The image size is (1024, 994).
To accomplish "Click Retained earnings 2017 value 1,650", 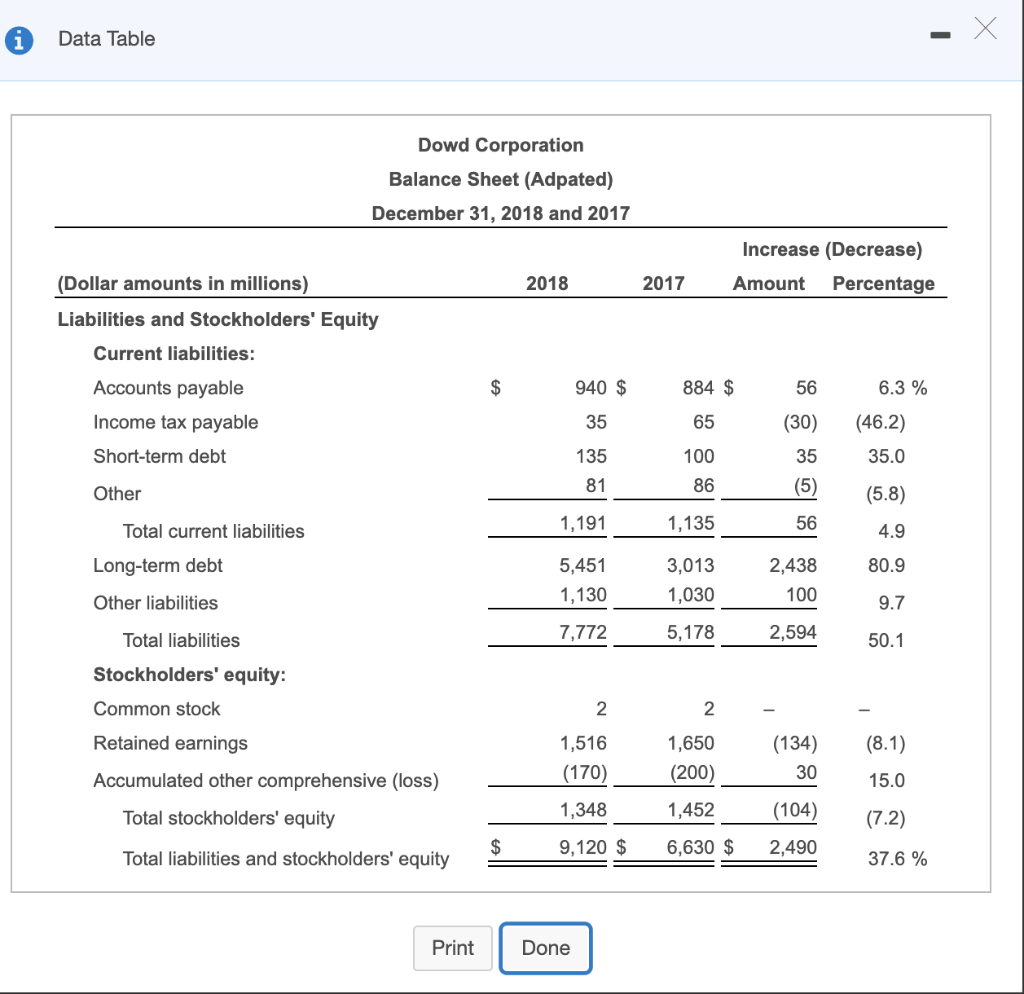I will click(691, 743).
